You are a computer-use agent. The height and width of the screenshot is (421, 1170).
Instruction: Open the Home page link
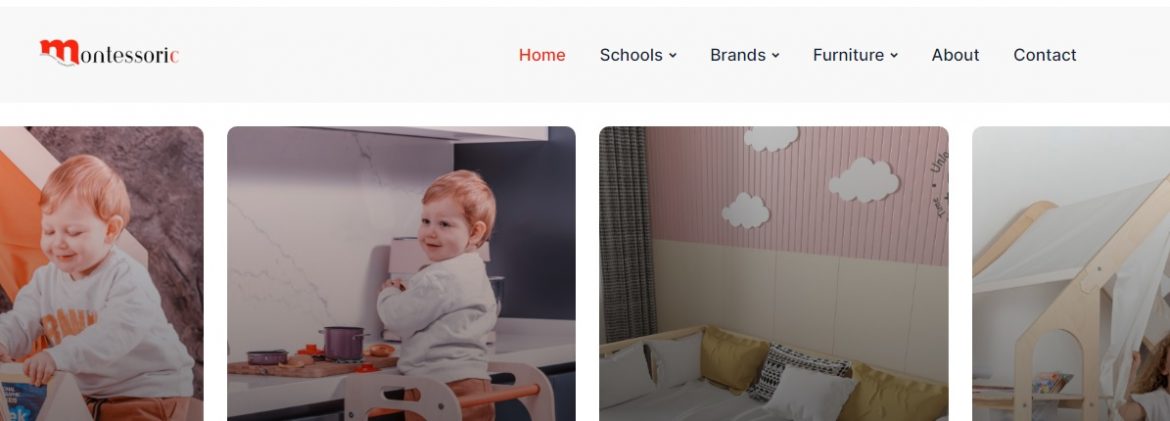tap(542, 55)
